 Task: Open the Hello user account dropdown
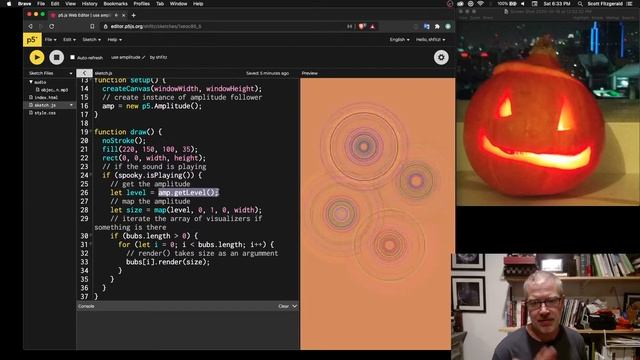click(430, 40)
